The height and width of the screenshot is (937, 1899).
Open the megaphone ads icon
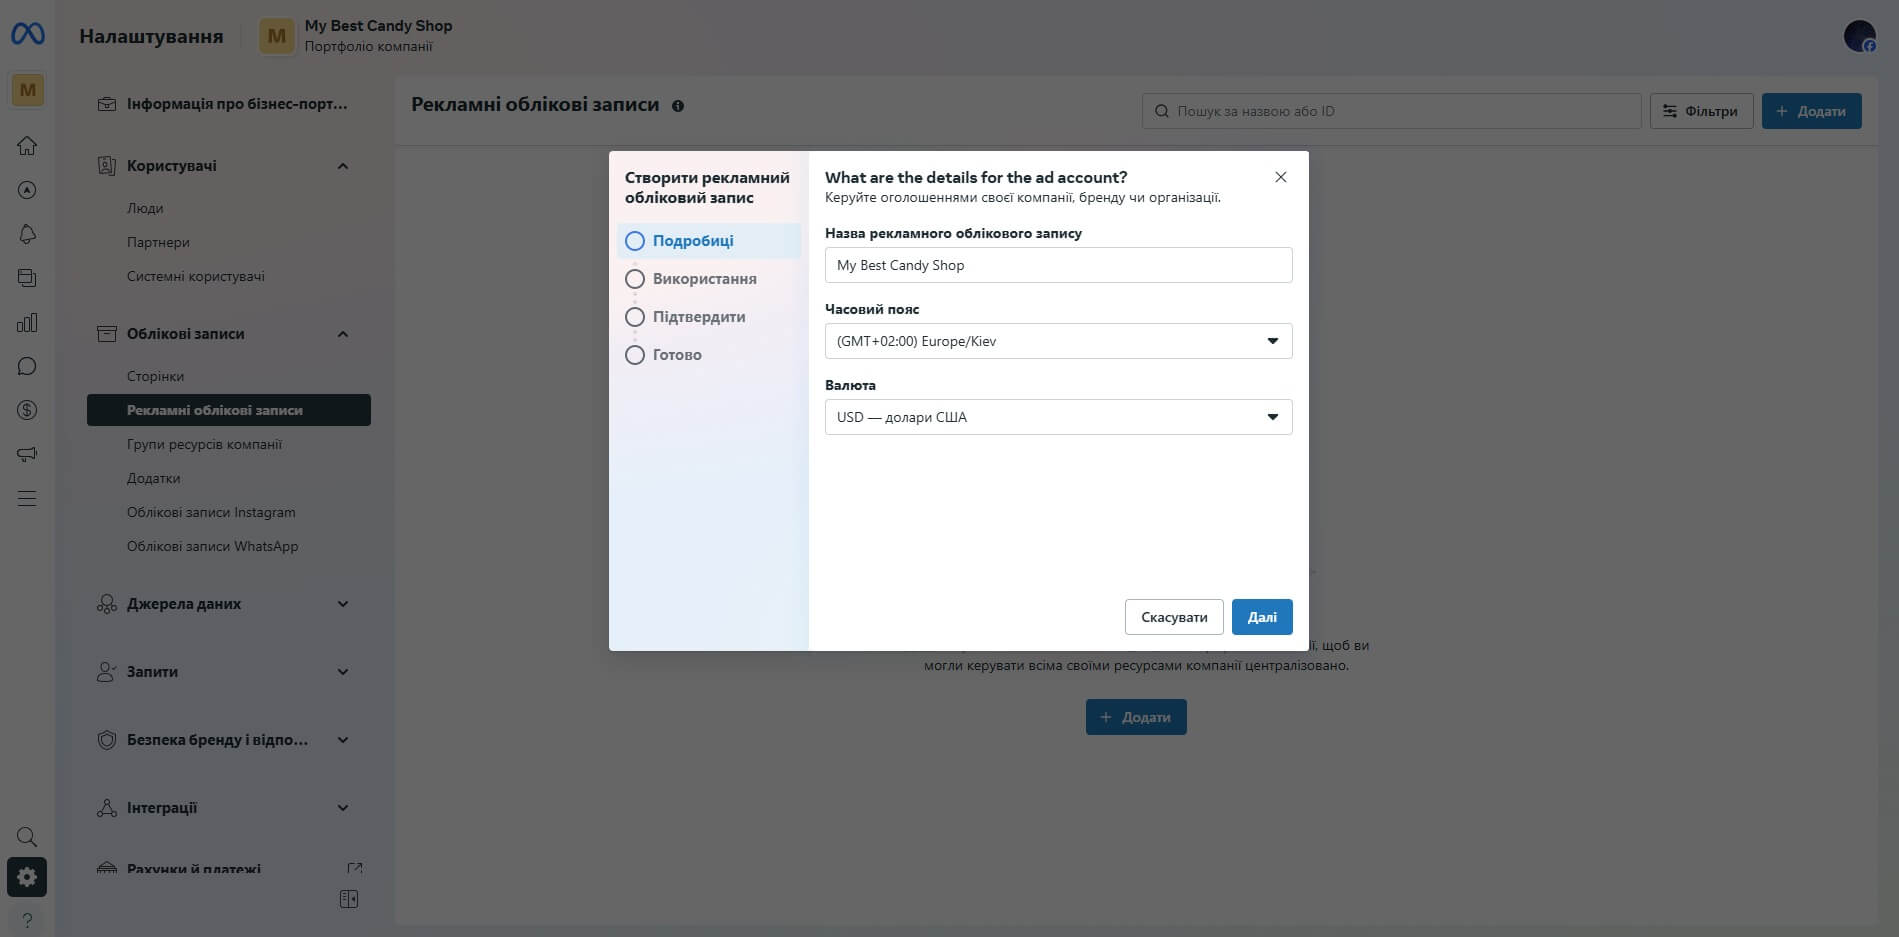coord(27,454)
